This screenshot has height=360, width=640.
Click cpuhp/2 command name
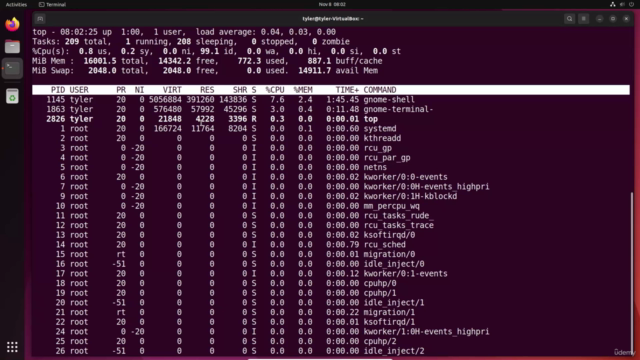380,341
